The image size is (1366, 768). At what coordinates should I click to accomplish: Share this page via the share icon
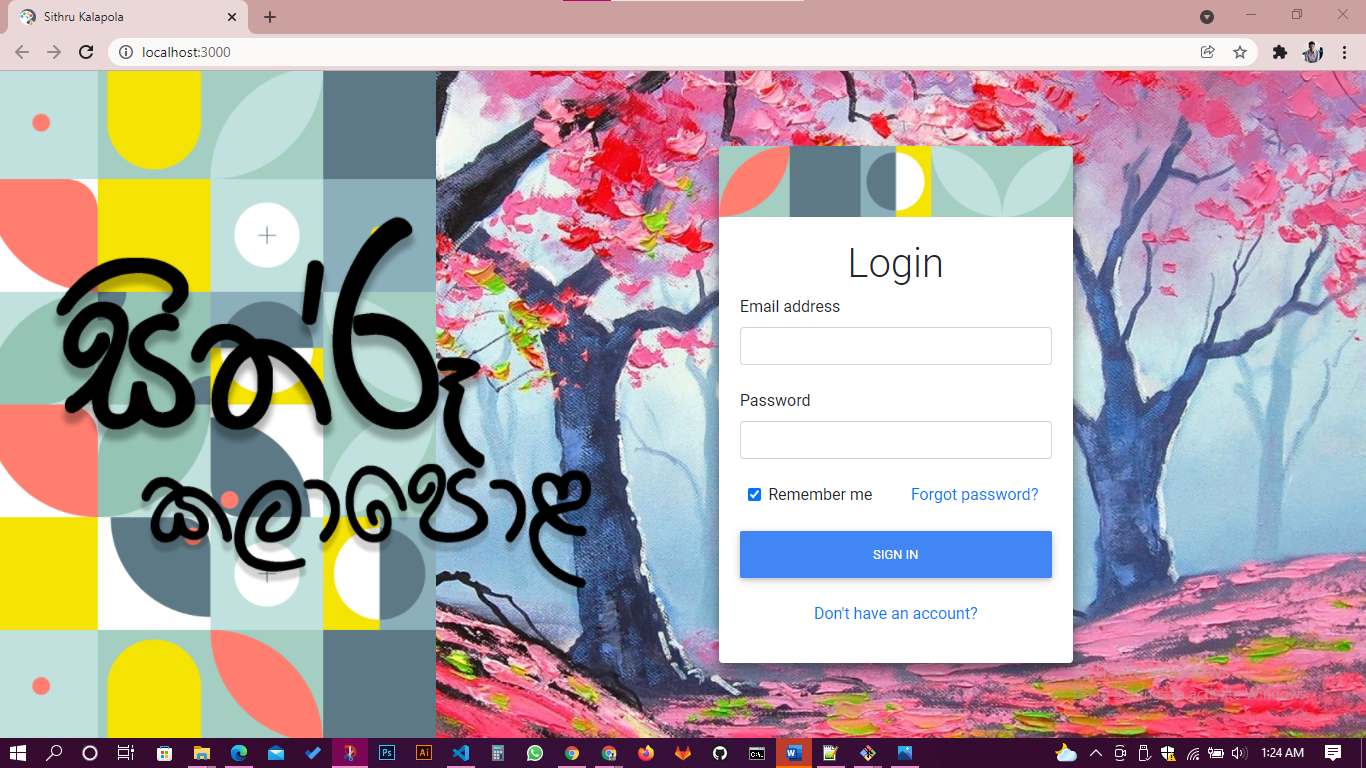(x=1208, y=52)
